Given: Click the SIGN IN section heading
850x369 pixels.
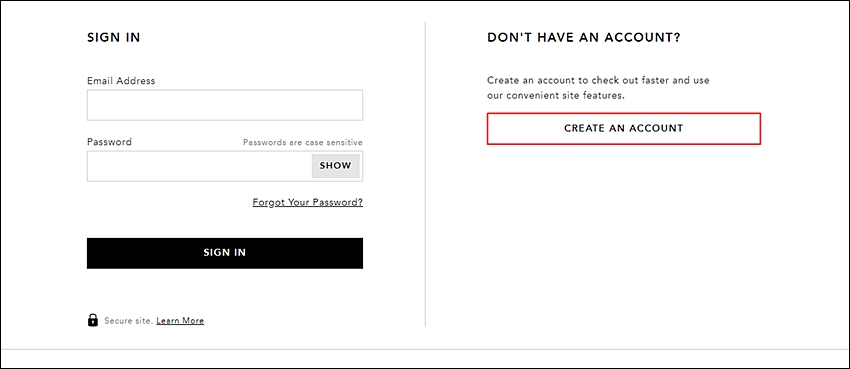Looking at the screenshot, I should point(113,38).
